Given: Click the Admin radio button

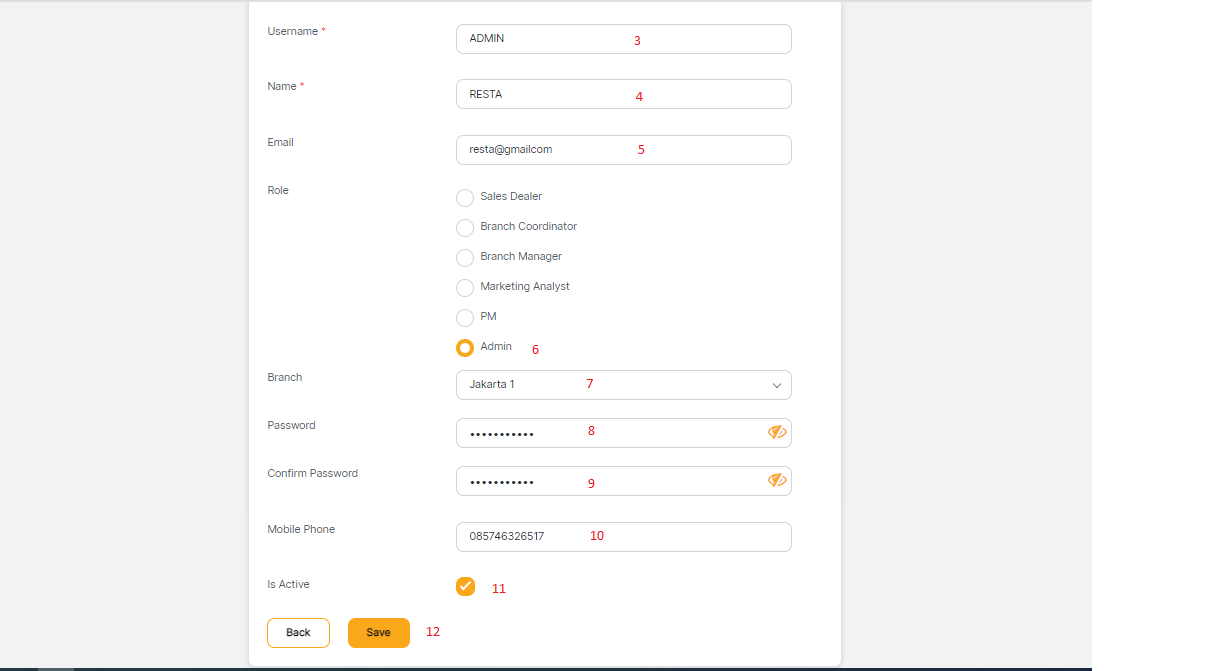Looking at the screenshot, I should [x=465, y=348].
